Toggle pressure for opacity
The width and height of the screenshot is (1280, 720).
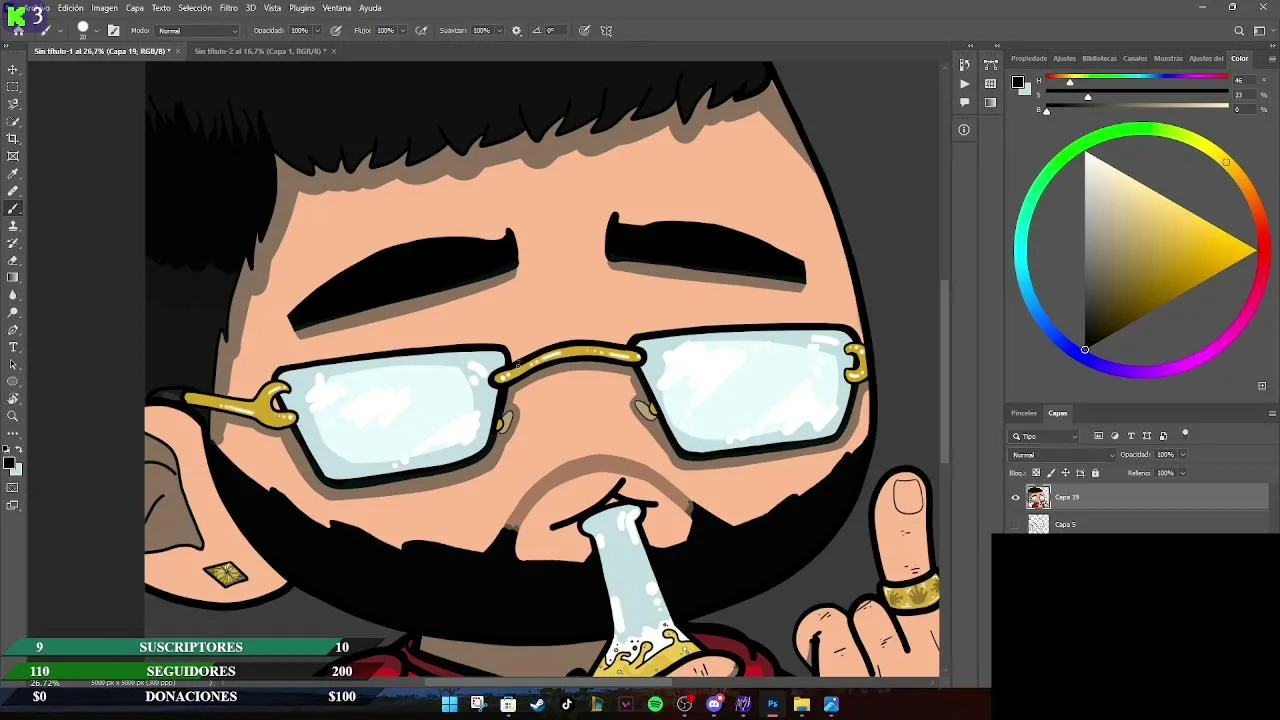pyautogui.click(x=335, y=31)
